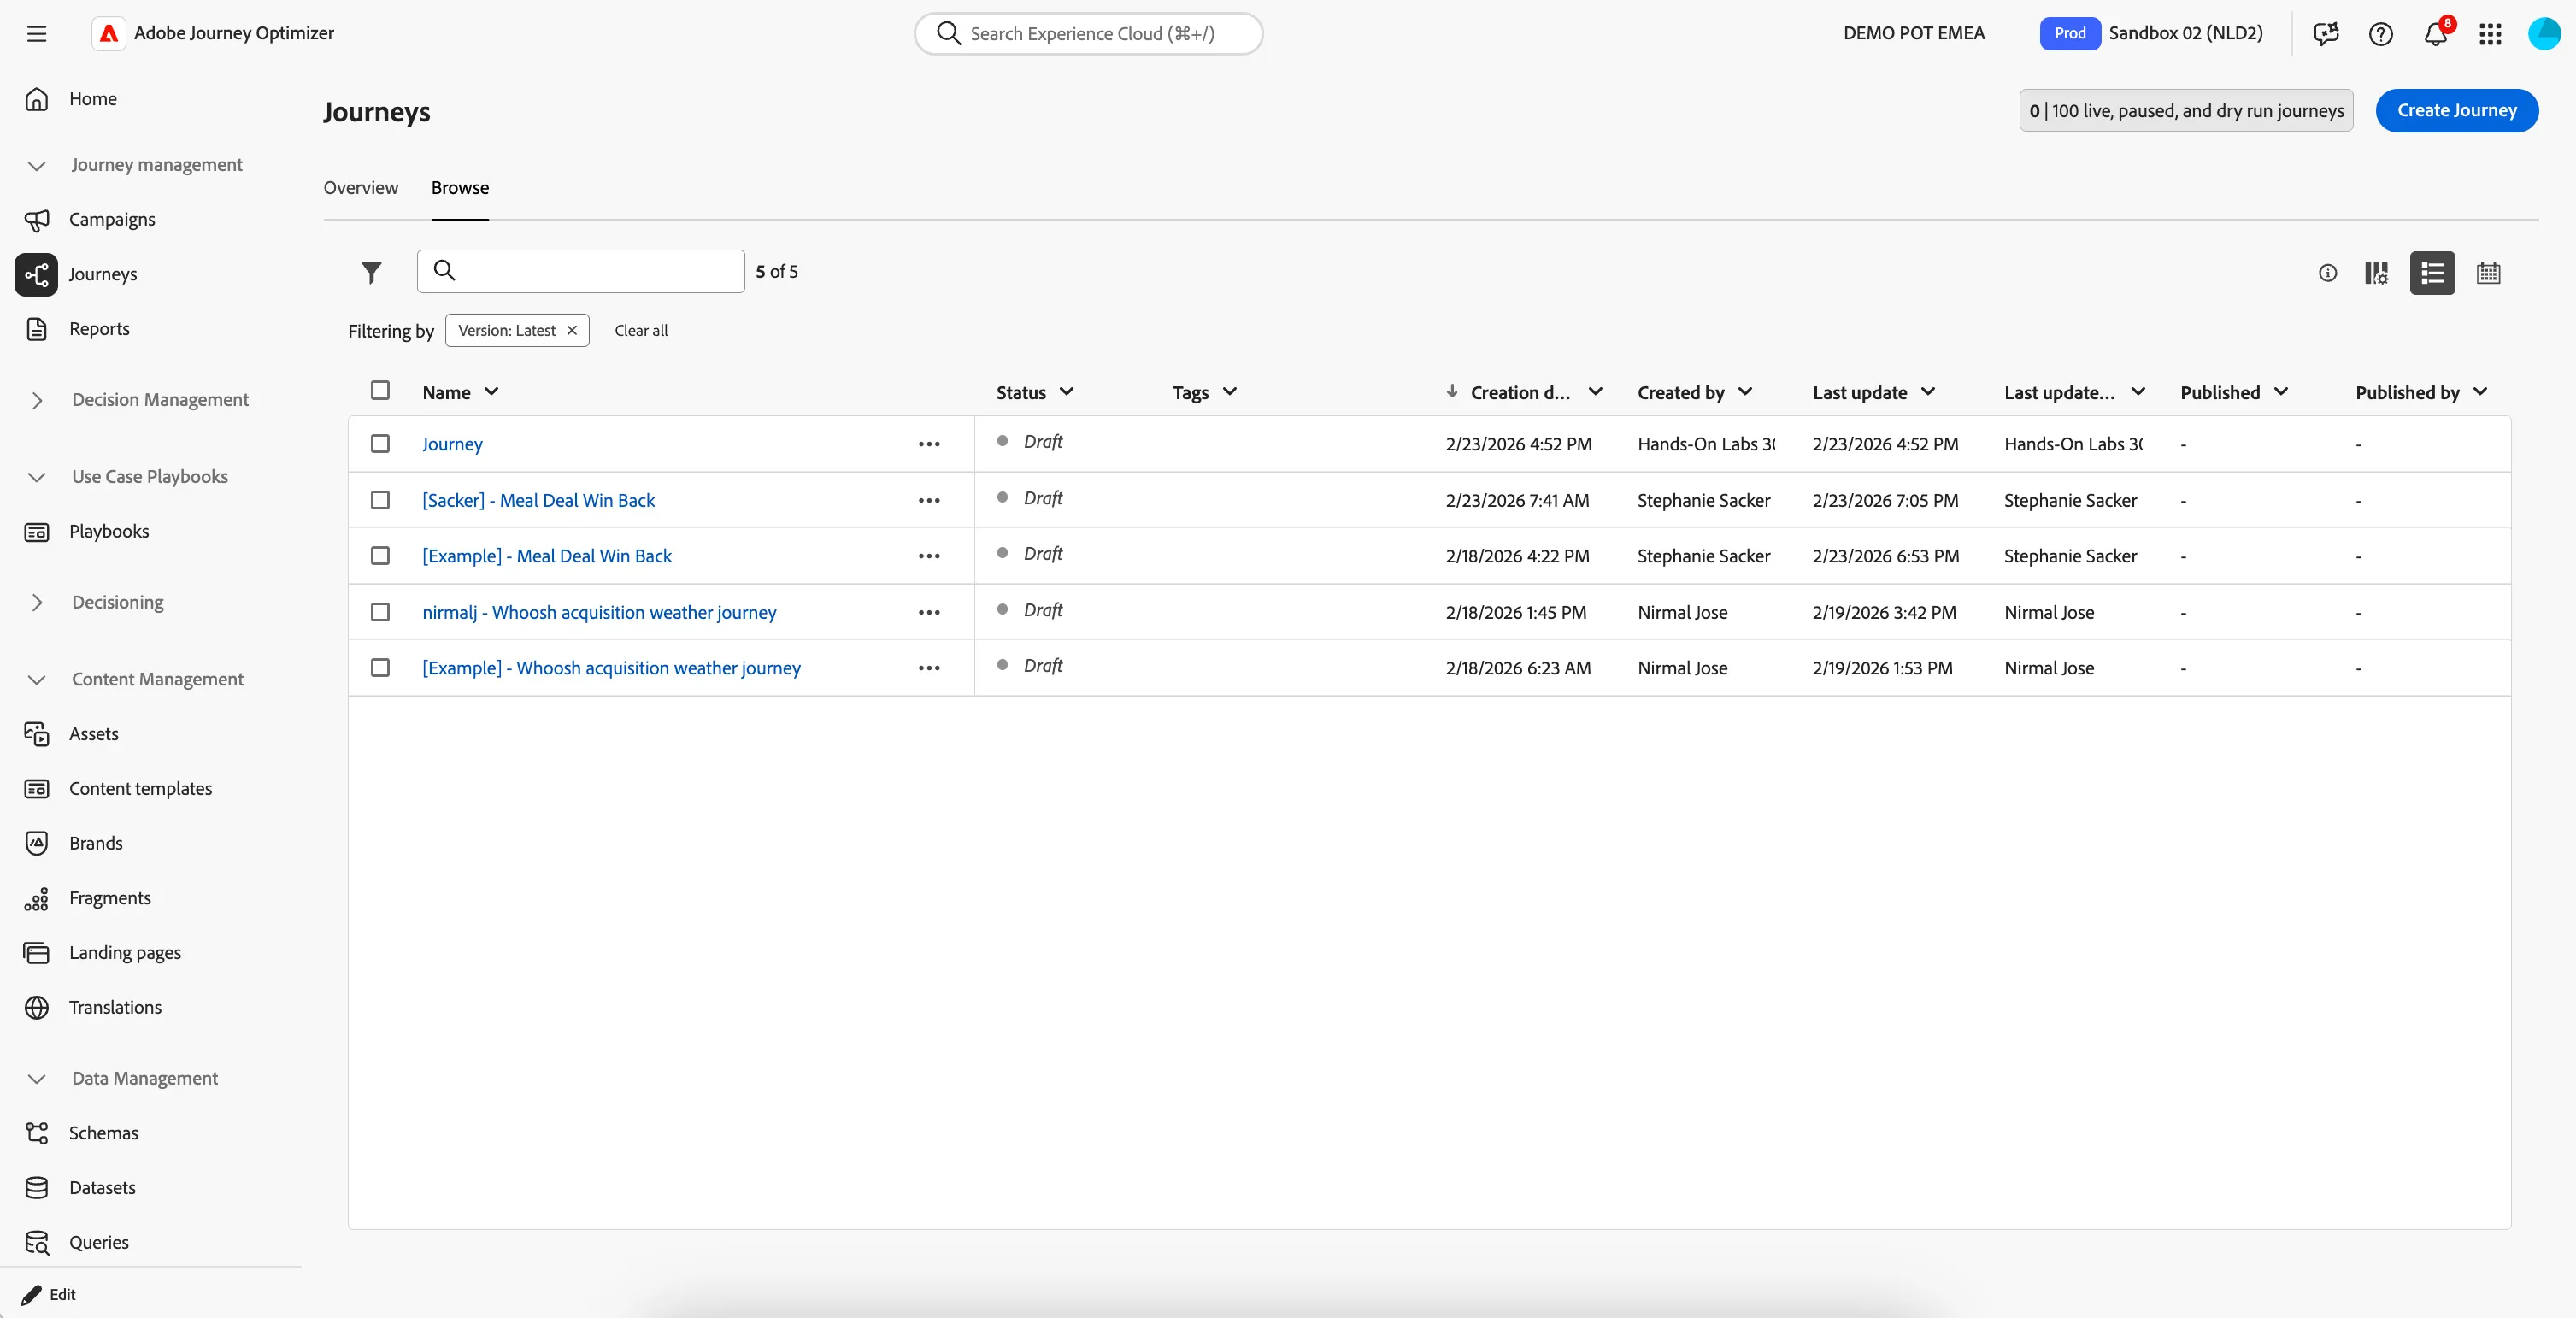Image resolution: width=2576 pixels, height=1318 pixels.
Task: Open the feedback chat icon in header
Action: (x=2326, y=34)
